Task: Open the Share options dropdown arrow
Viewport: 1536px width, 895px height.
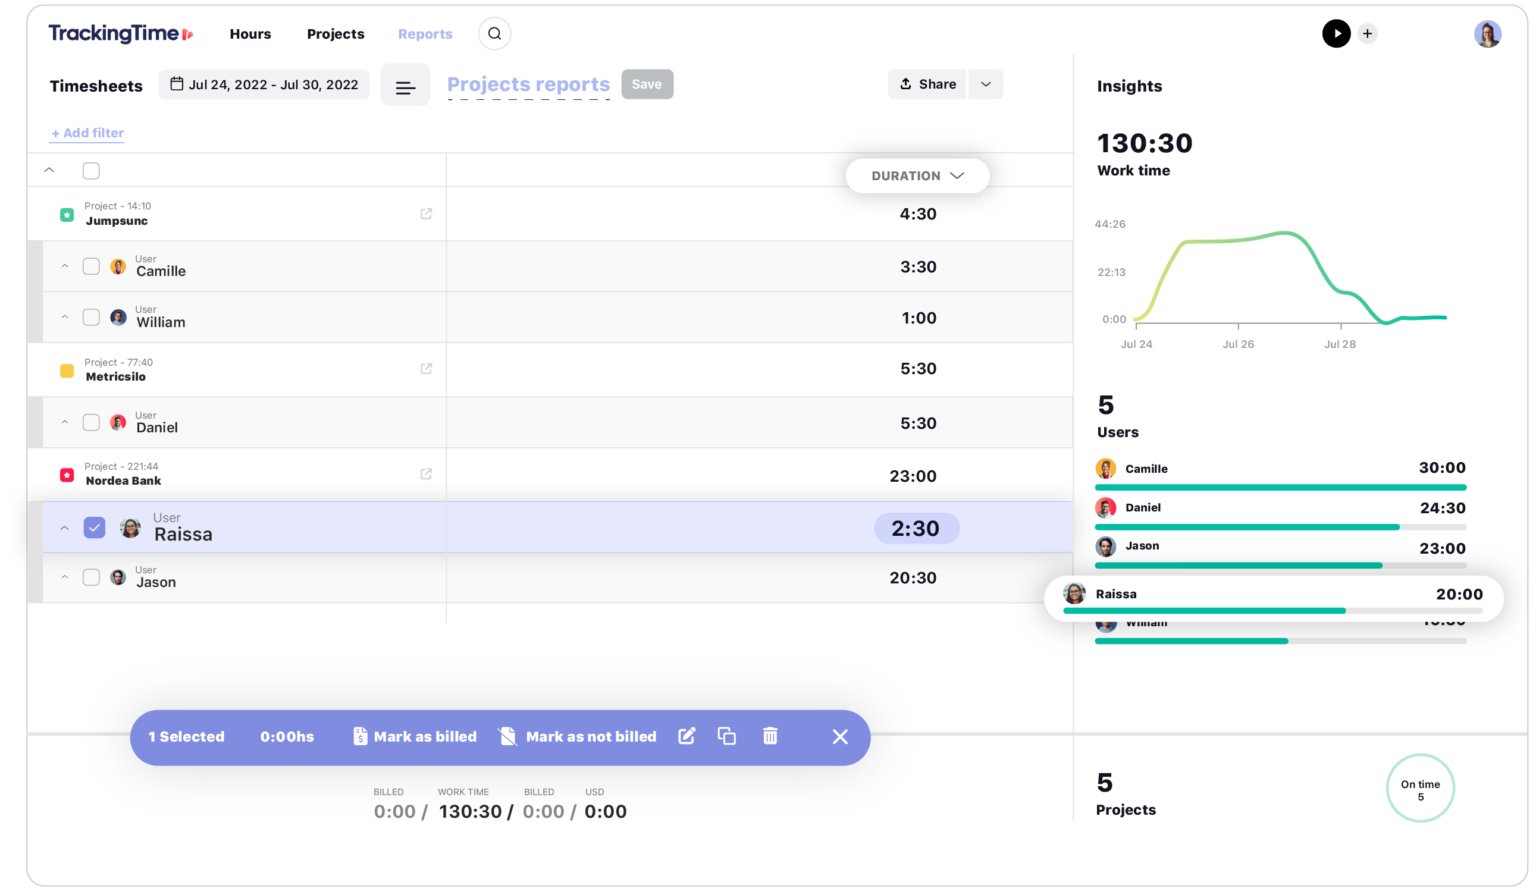Action: coord(986,84)
